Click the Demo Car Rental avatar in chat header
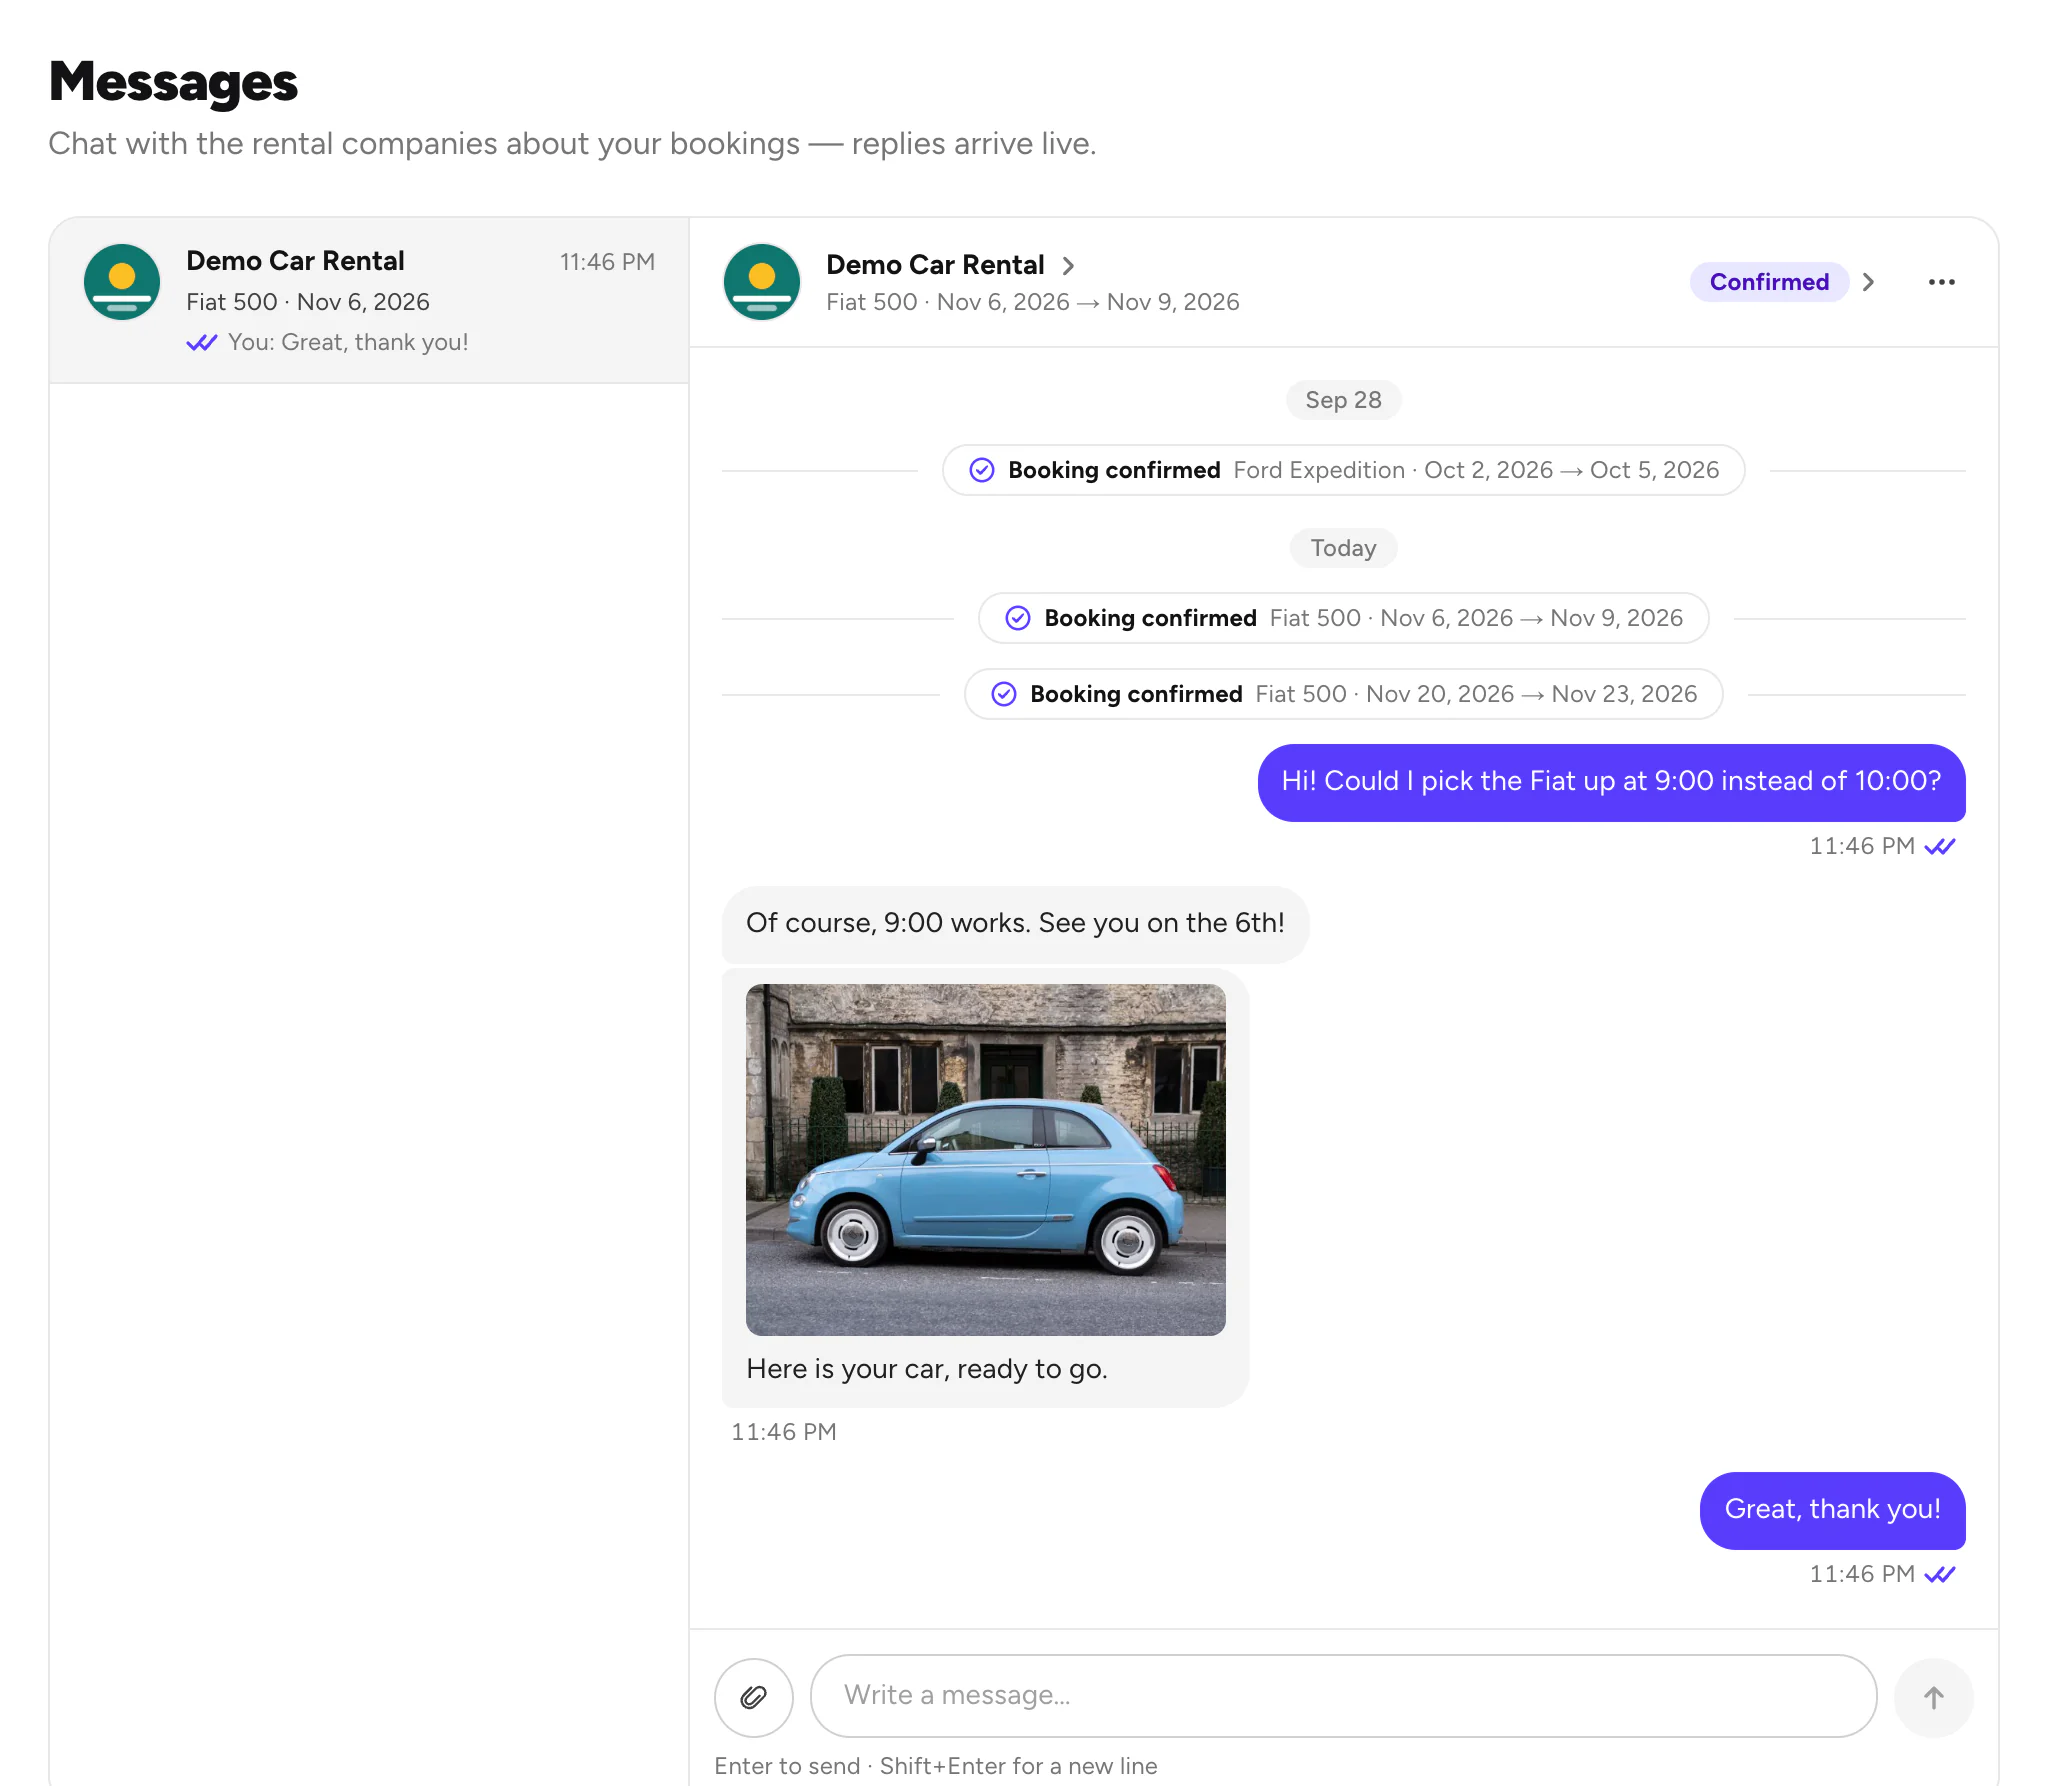Image resolution: width=2048 pixels, height=1786 pixels. coord(762,282)
